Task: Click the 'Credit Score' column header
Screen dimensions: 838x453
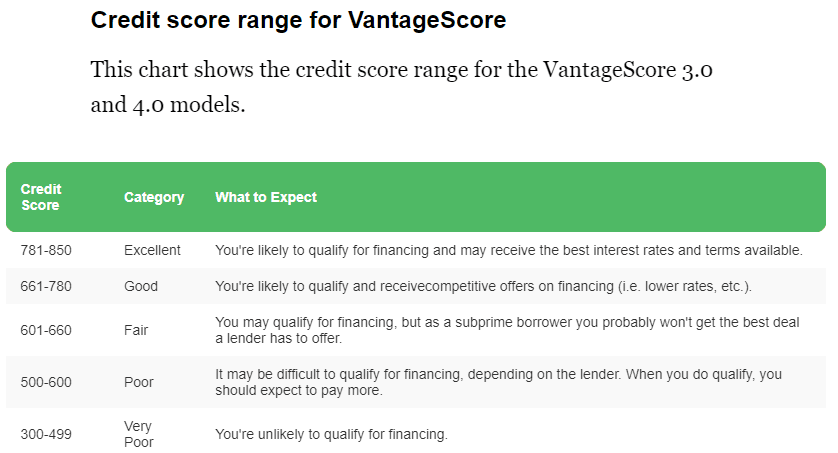Action: 41,197
